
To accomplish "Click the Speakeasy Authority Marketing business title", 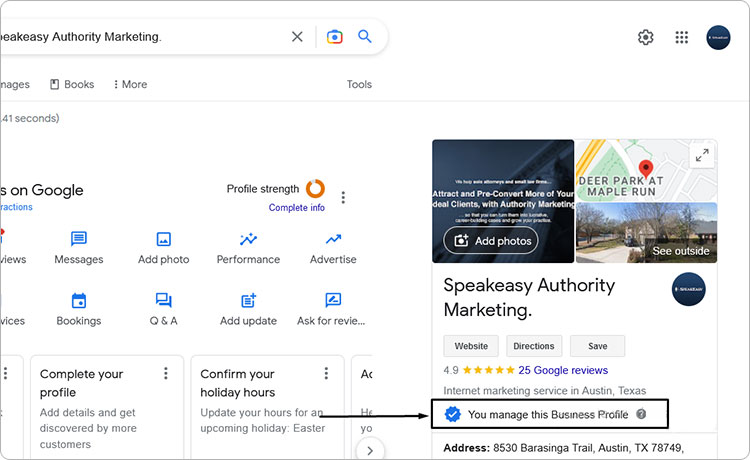I will point(529,297).
